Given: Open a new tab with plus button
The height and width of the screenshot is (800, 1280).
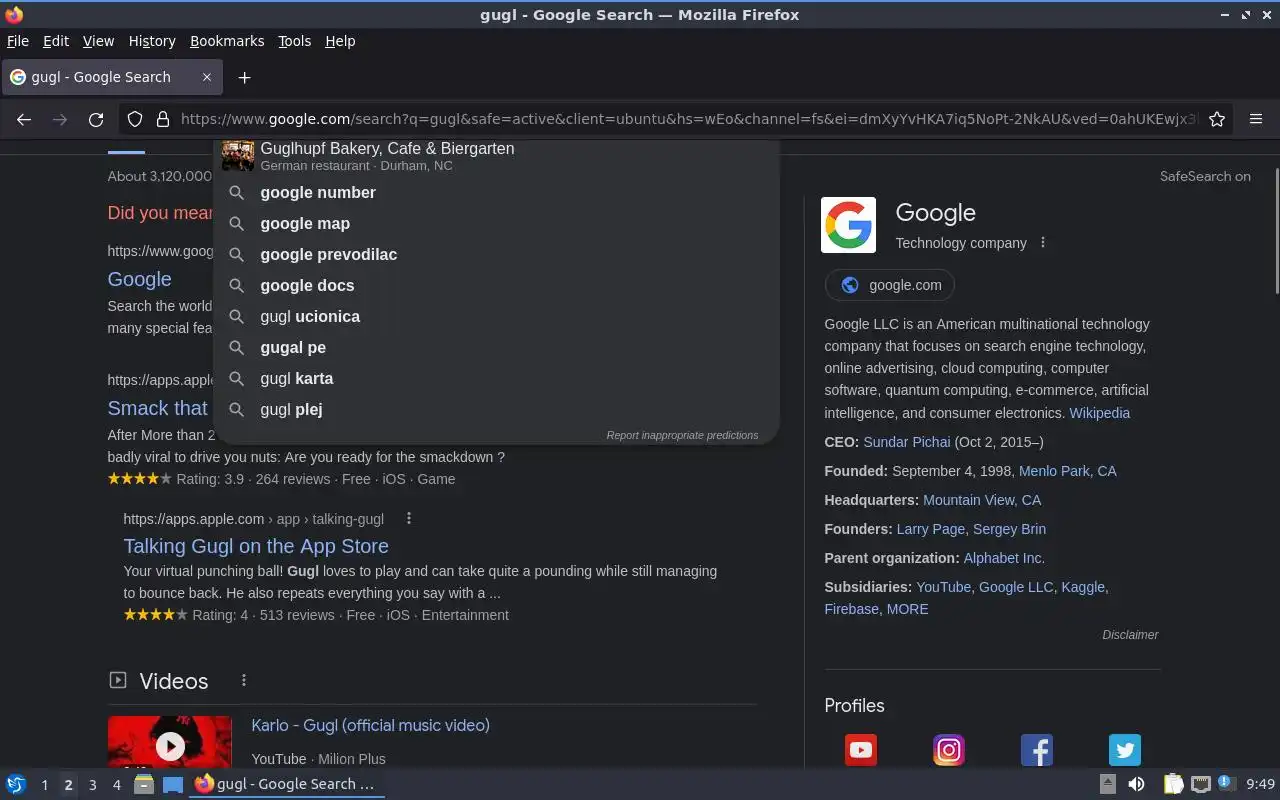Looking at the screenshot, I should (244, 77).
